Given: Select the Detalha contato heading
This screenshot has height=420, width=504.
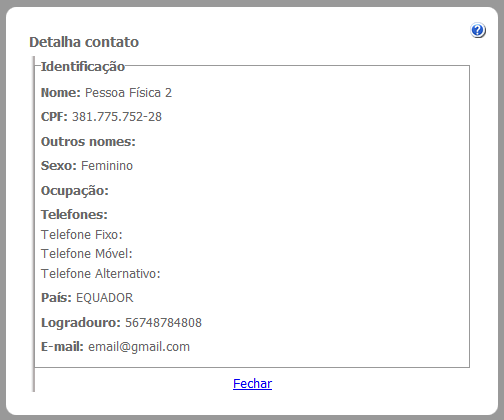Looking at the screenshot, I should 84,42.
